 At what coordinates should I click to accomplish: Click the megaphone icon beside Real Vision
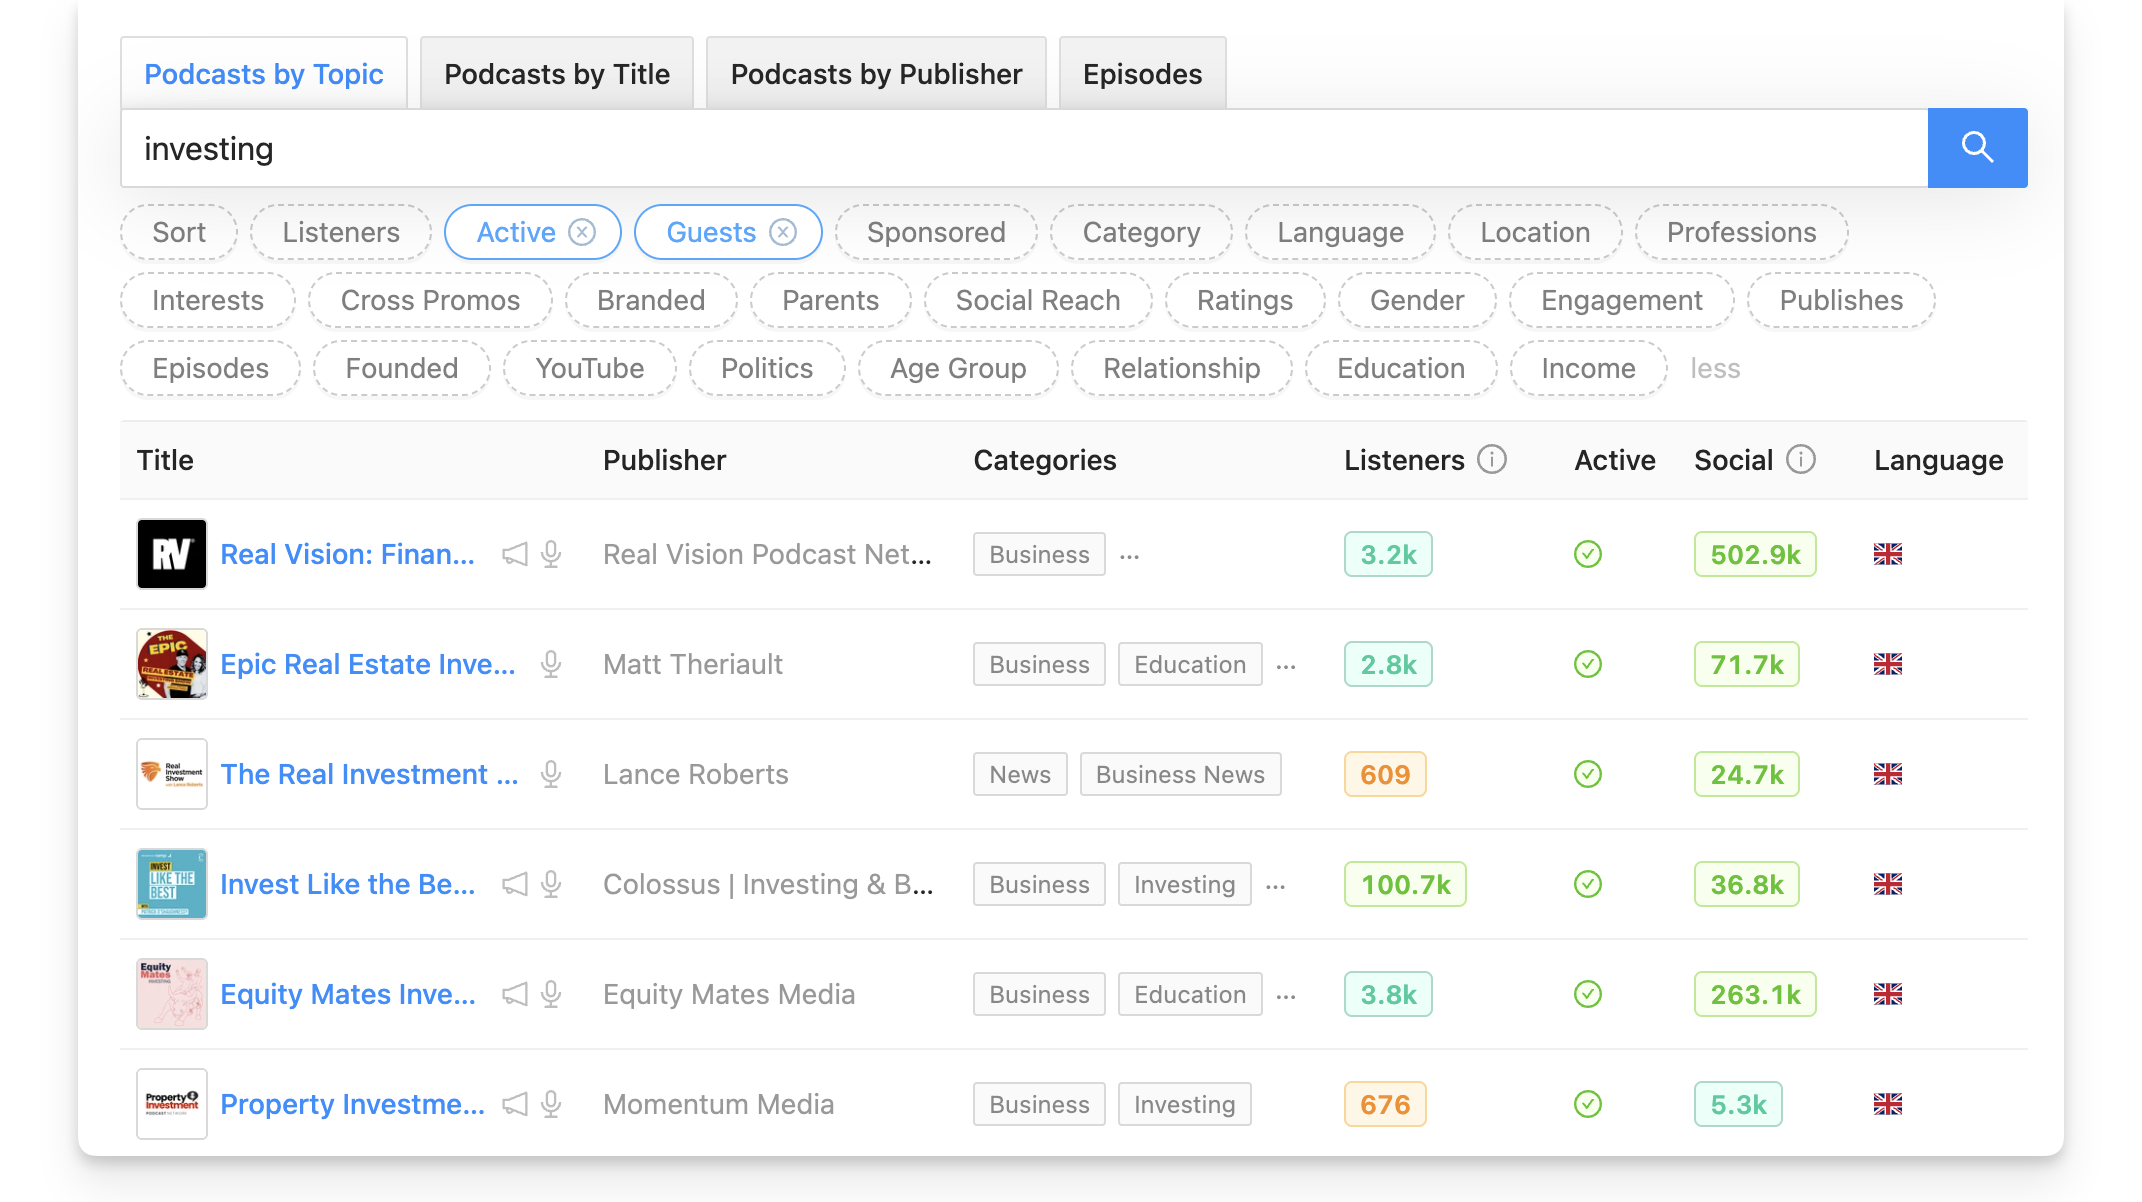tap(514, 554)
